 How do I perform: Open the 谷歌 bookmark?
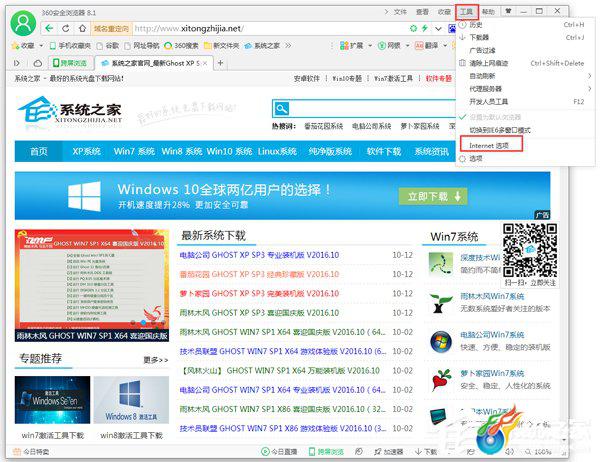[108, 46]
